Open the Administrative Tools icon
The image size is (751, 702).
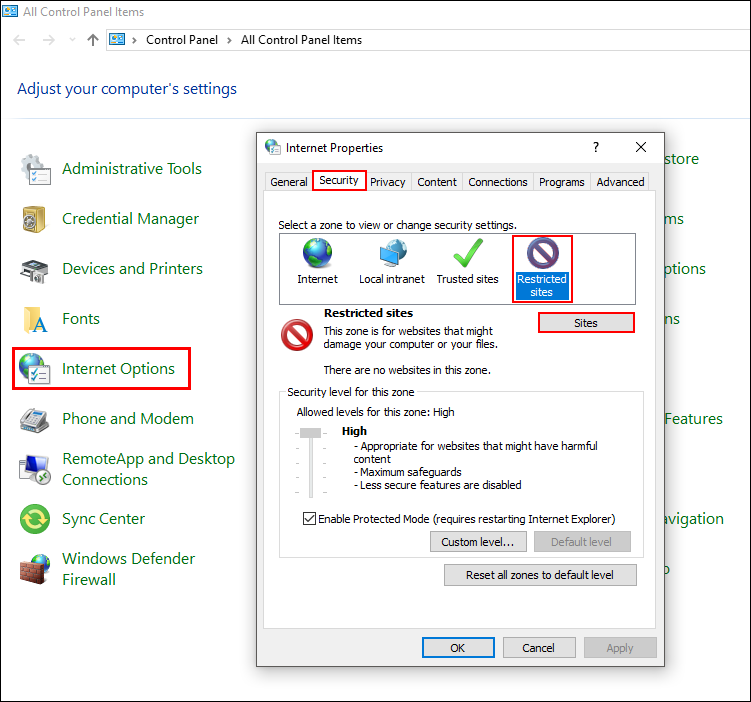[x=35, y=170]
